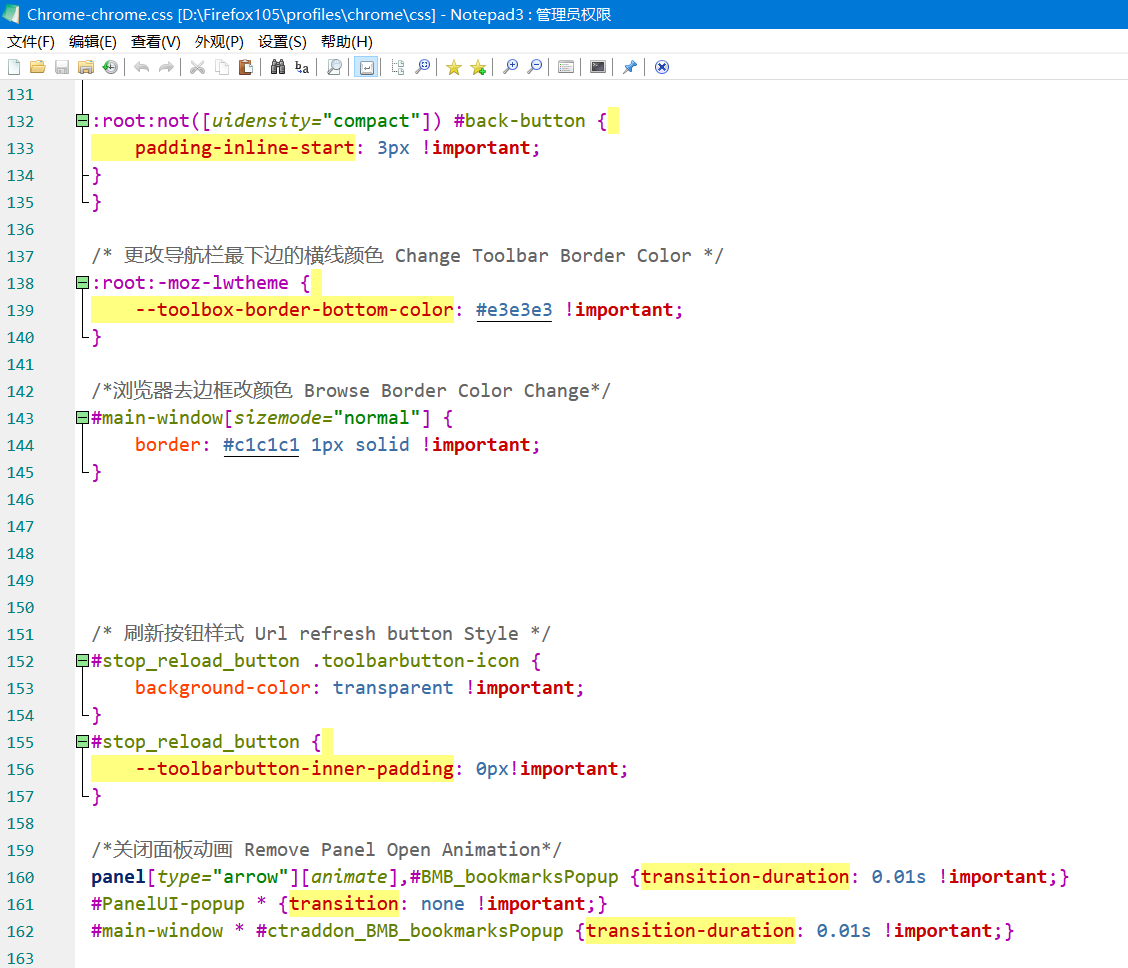Click the Zoom Out magnifier icon
Screen dimensions: 1128x968
coord(535,67)
